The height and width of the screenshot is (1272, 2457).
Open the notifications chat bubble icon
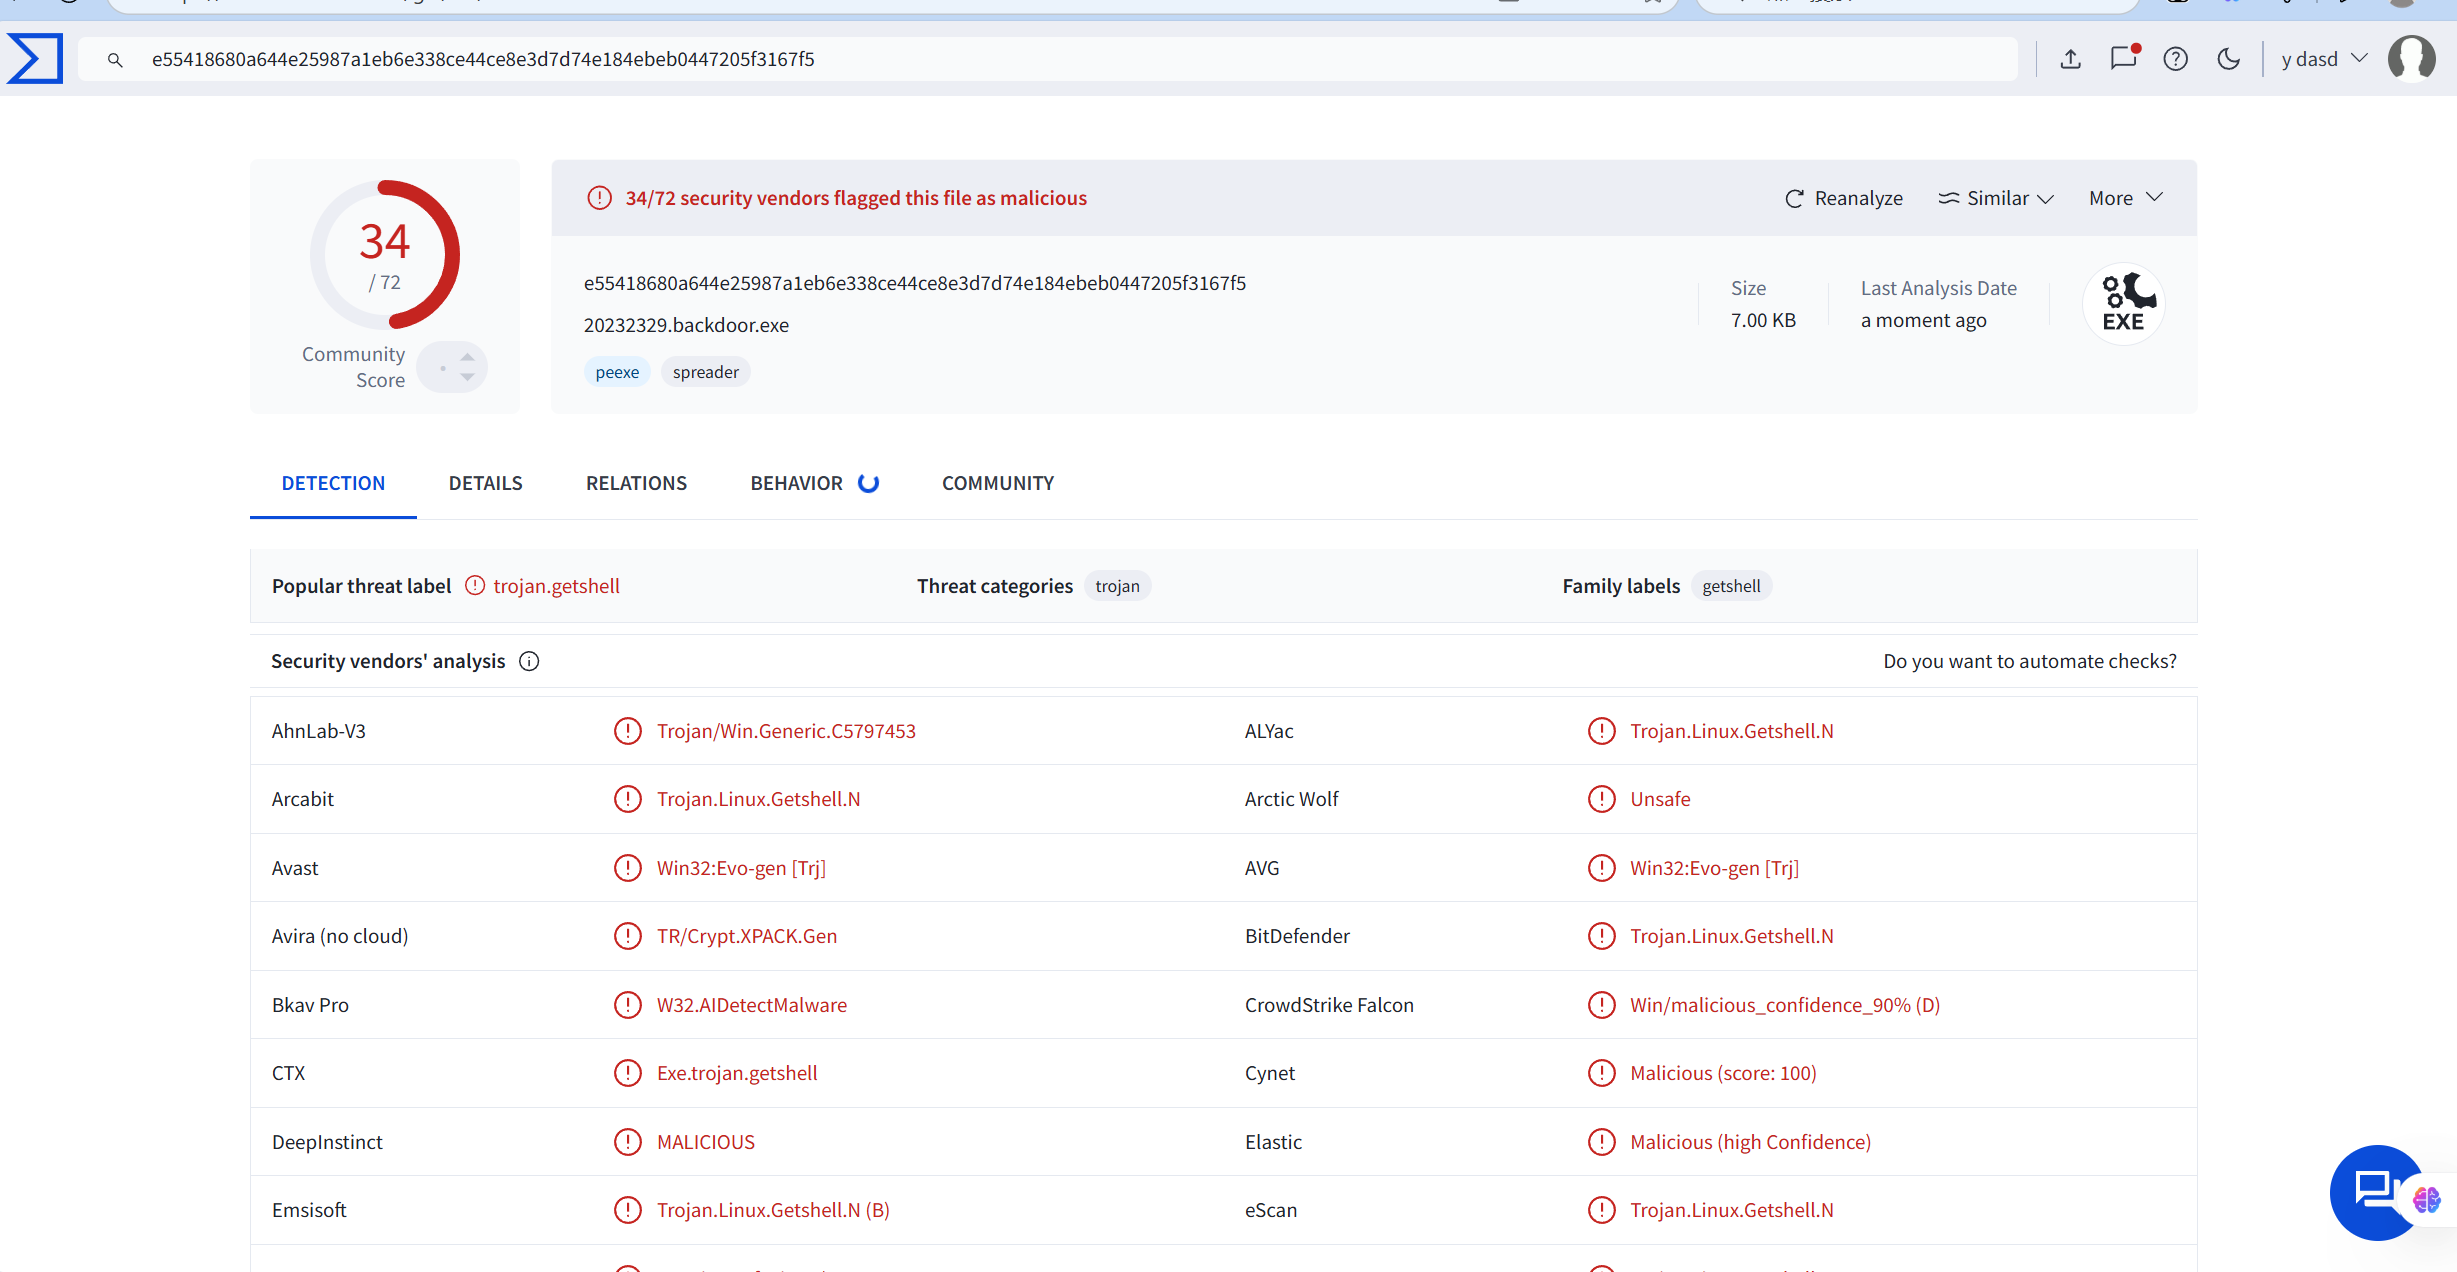2123,58
